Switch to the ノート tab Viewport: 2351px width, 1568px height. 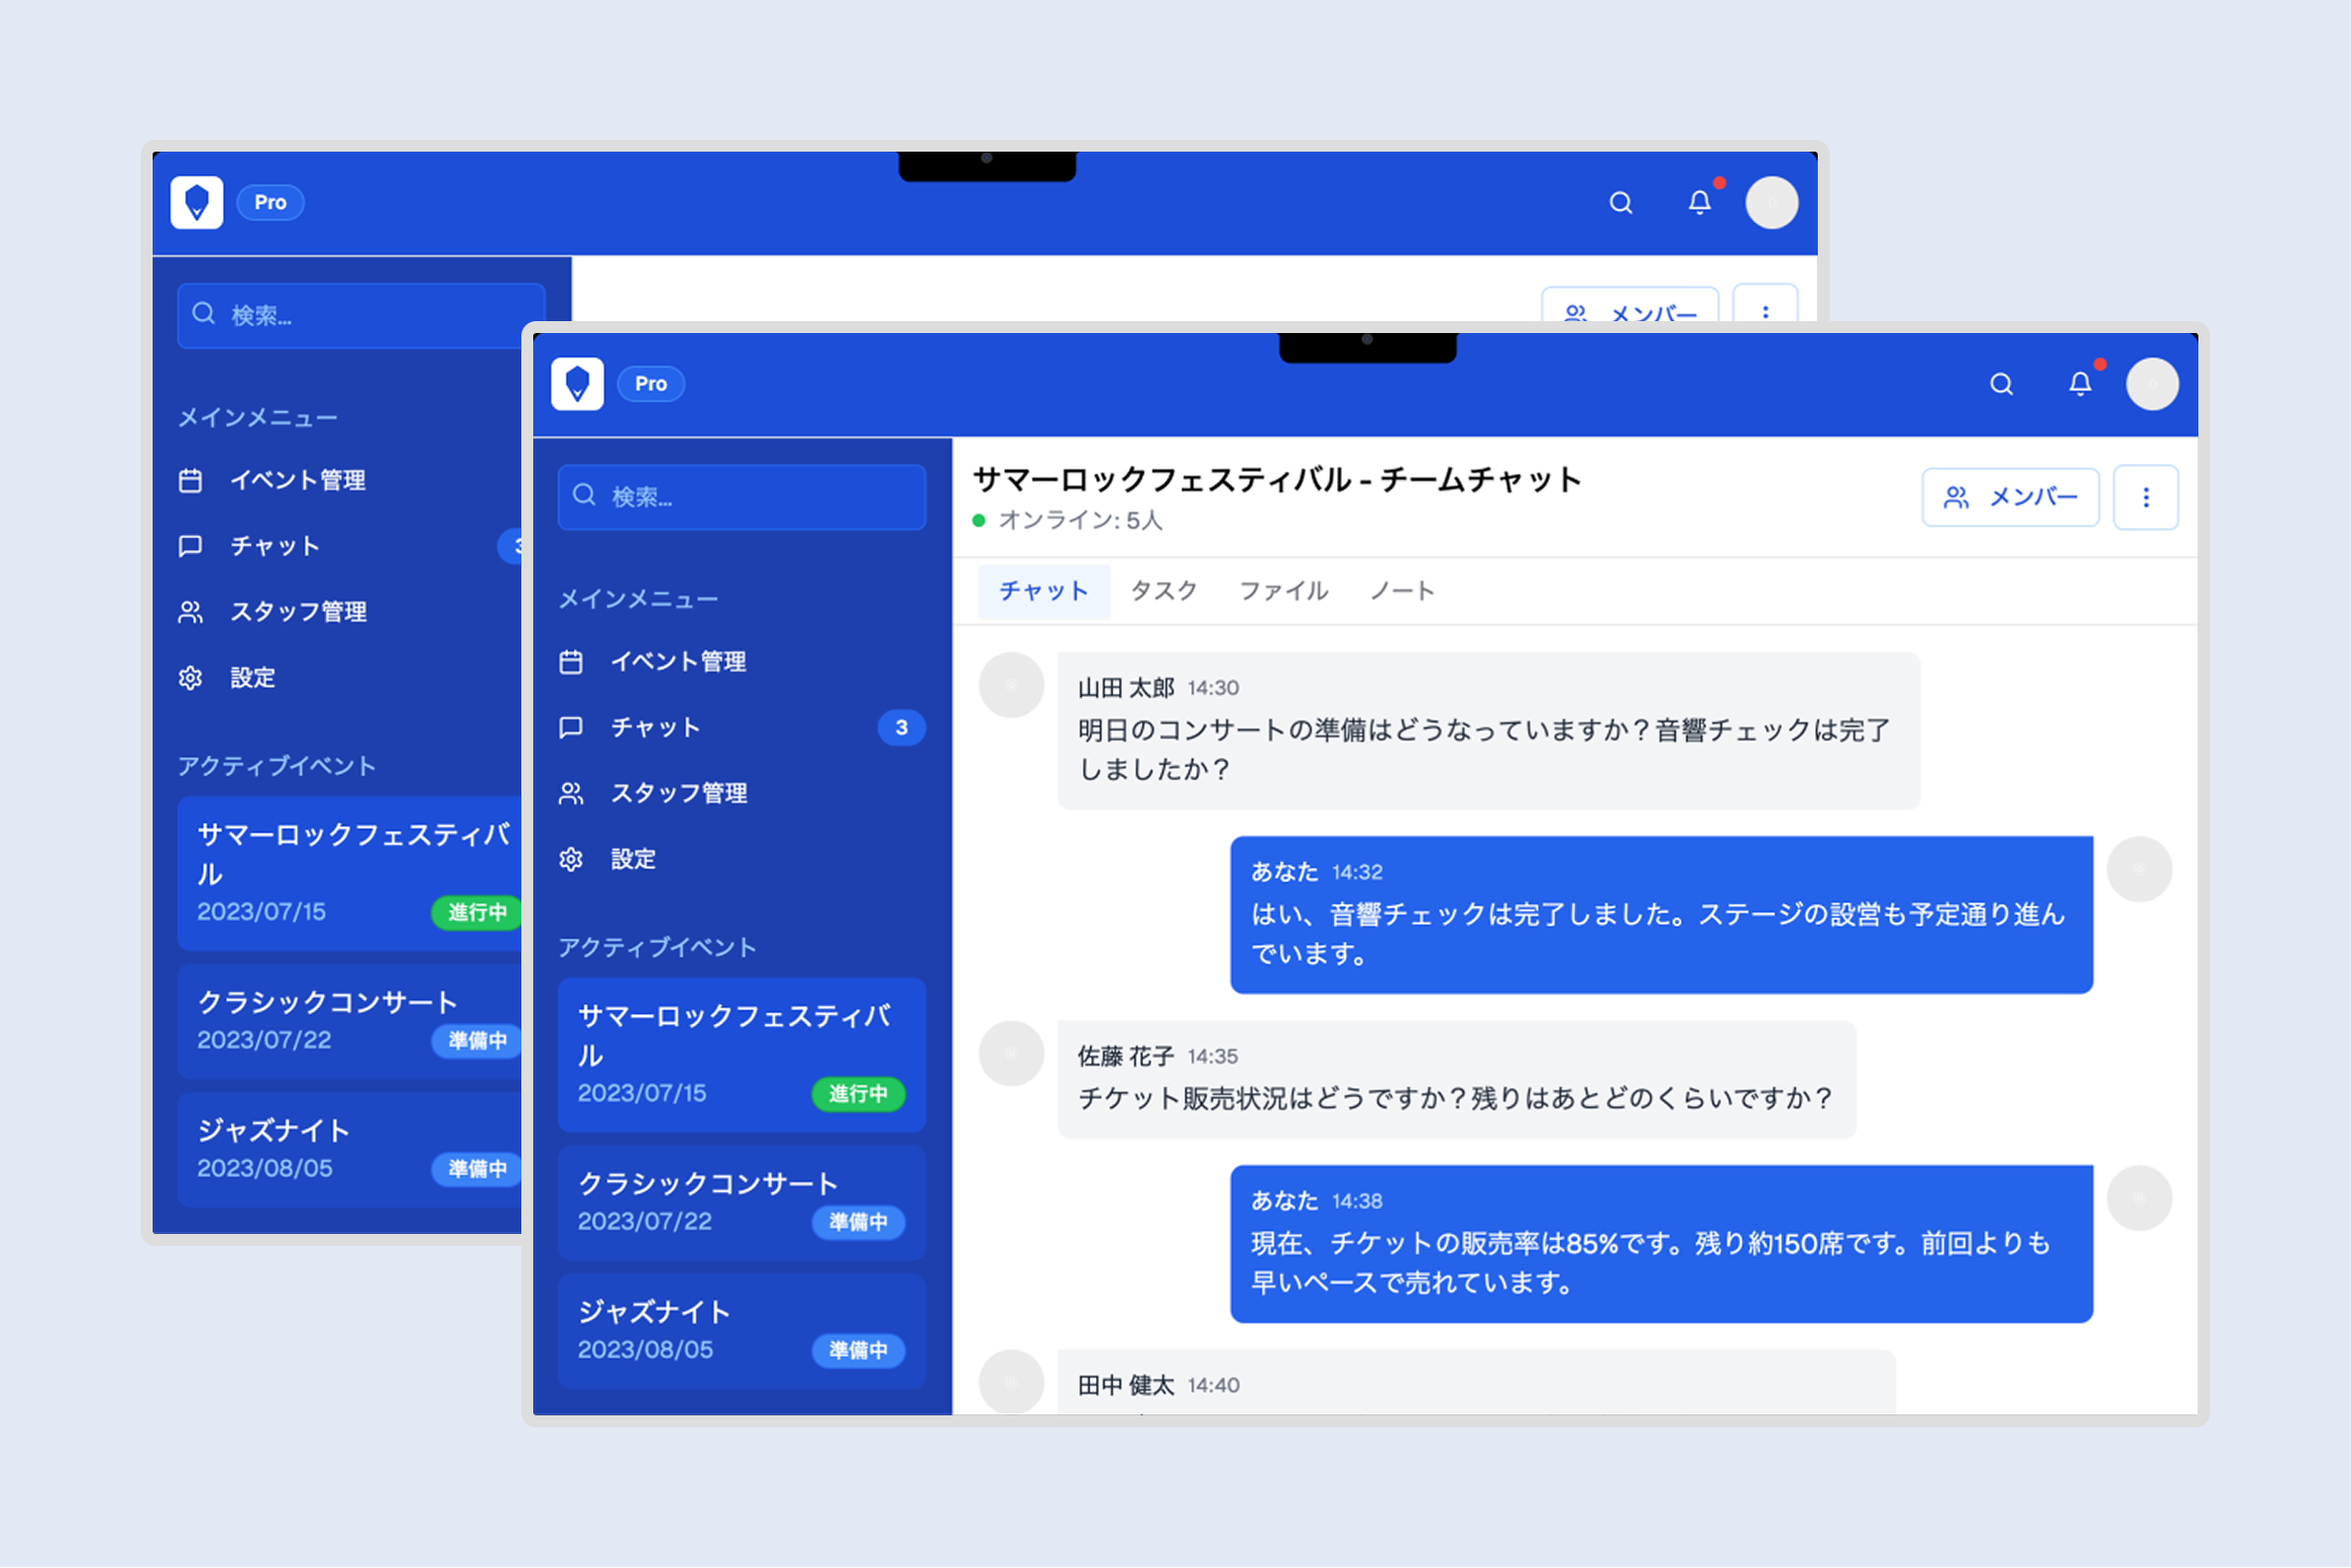[x=1401, y=591]
